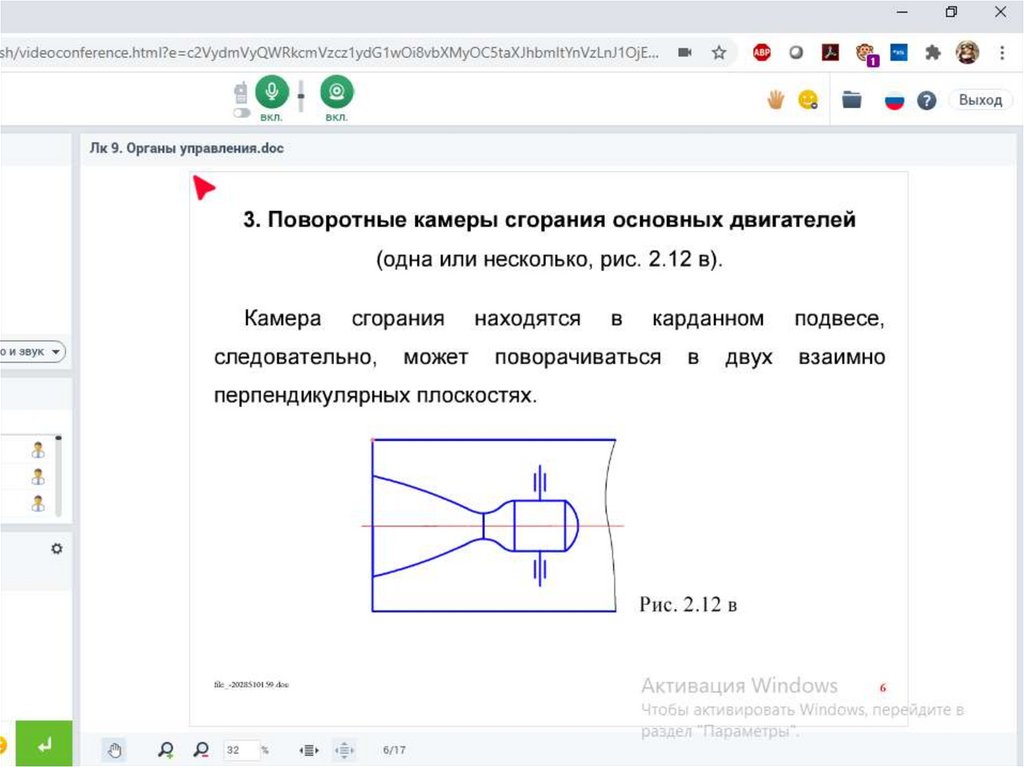Open the files folder icon
The height and width of the screenshot is (767, 1024).
coord(852,99)
